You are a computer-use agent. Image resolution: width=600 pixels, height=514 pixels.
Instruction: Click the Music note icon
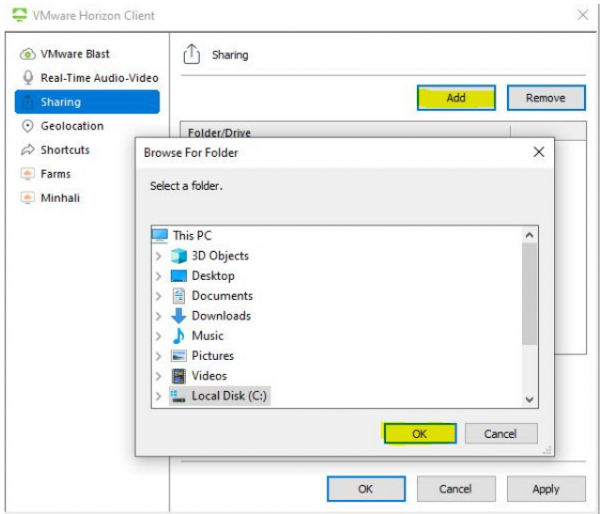[179, 336]
